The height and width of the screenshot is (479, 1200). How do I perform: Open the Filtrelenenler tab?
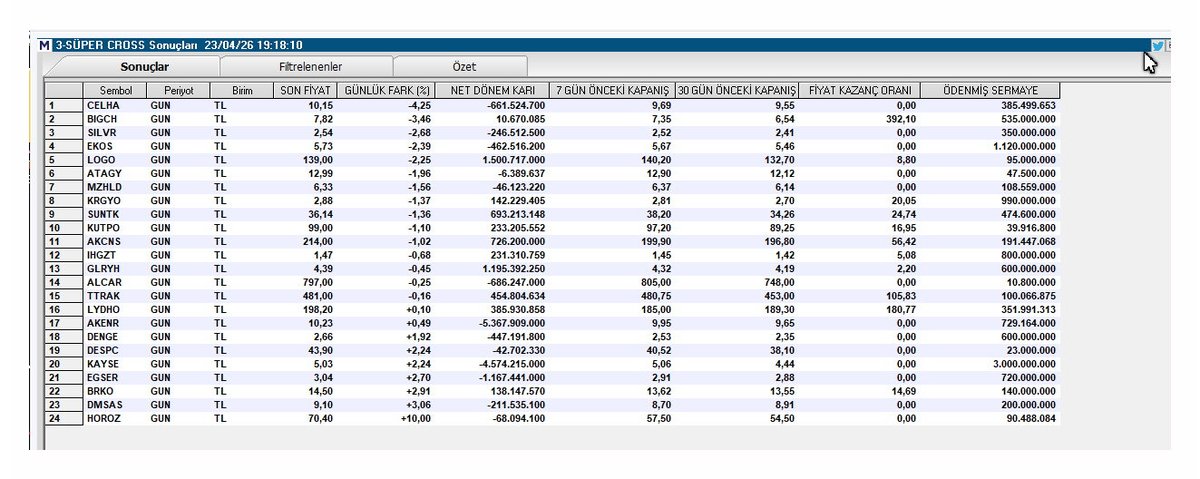pyautogui.click(x=310, y=66)
